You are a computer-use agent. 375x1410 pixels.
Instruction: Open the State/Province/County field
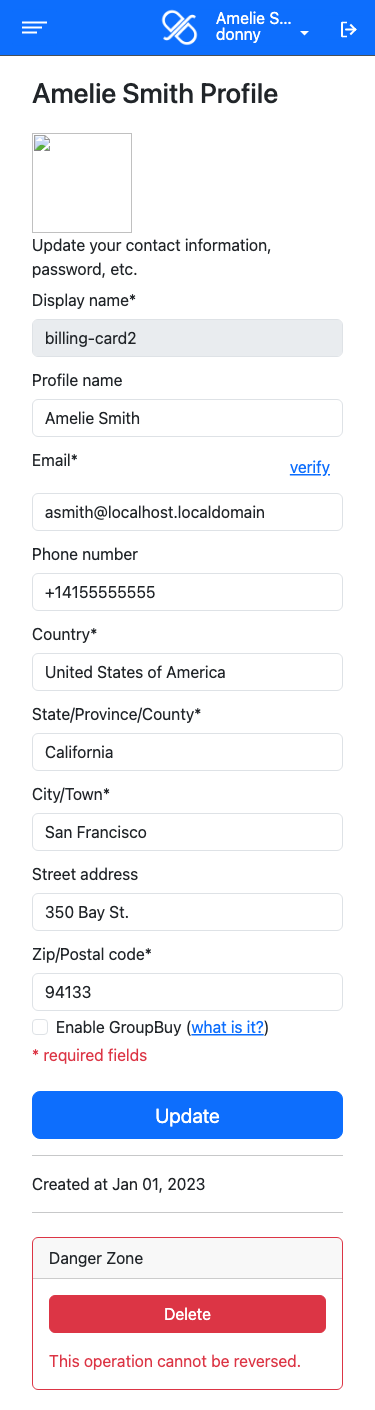187,752
